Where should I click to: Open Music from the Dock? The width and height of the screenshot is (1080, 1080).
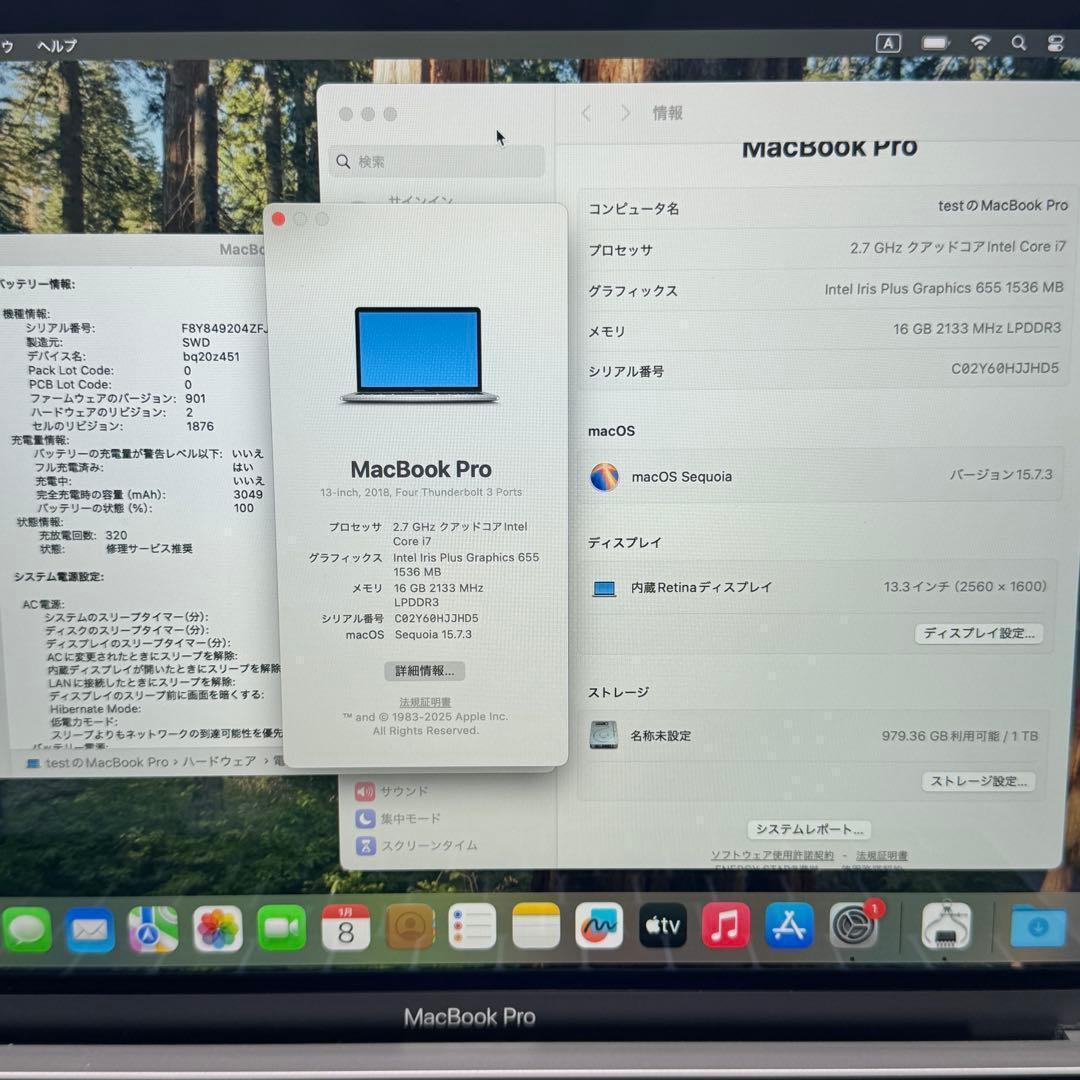click(x=726, y=926)
